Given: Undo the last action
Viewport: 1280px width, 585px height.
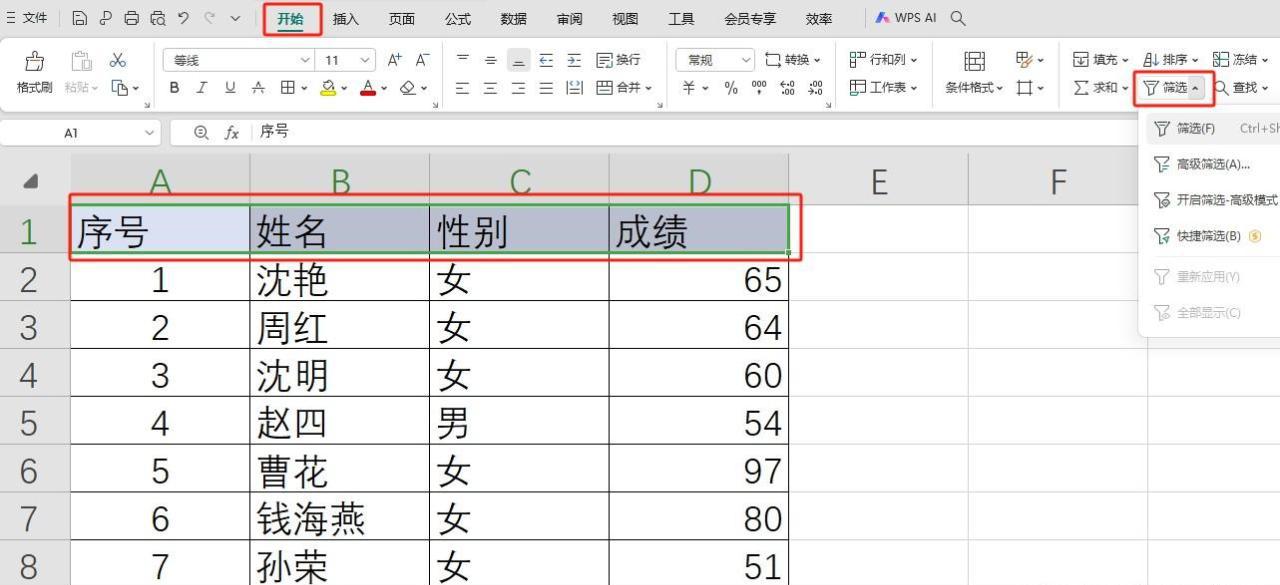Looking at the screenshot, I should (x=184, y=18).
